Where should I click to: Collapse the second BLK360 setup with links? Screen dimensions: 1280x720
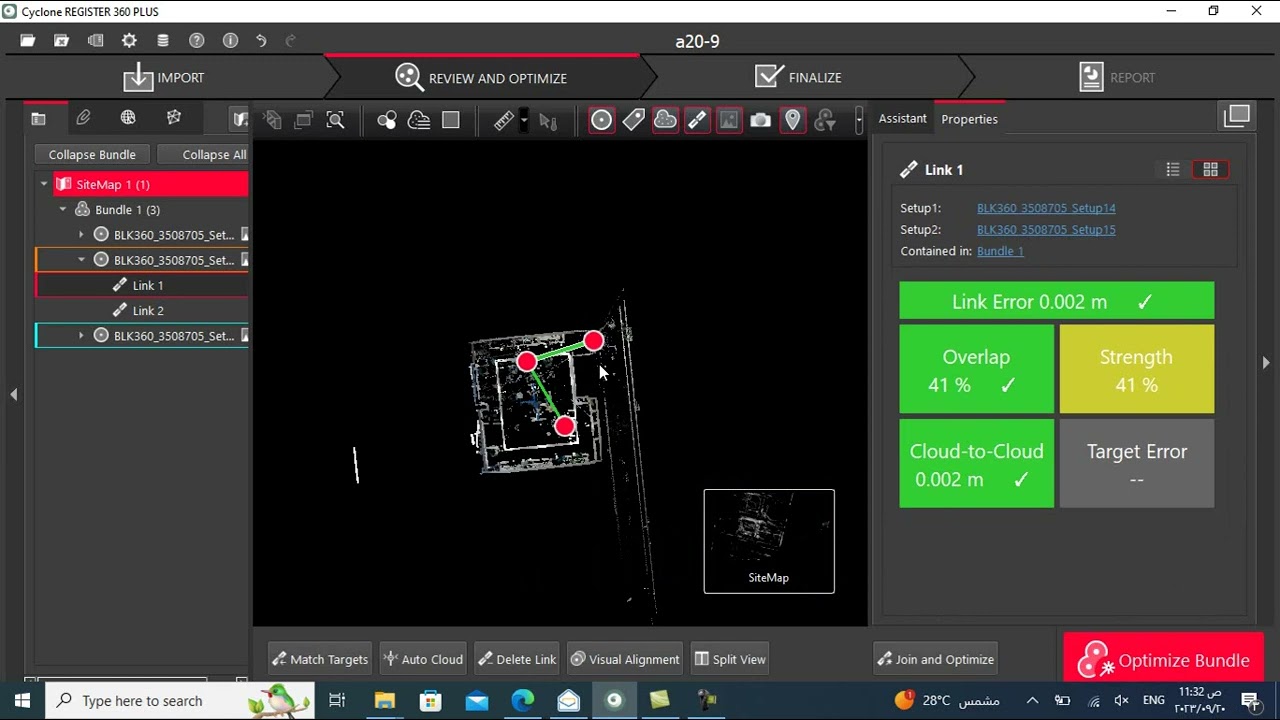81,260
